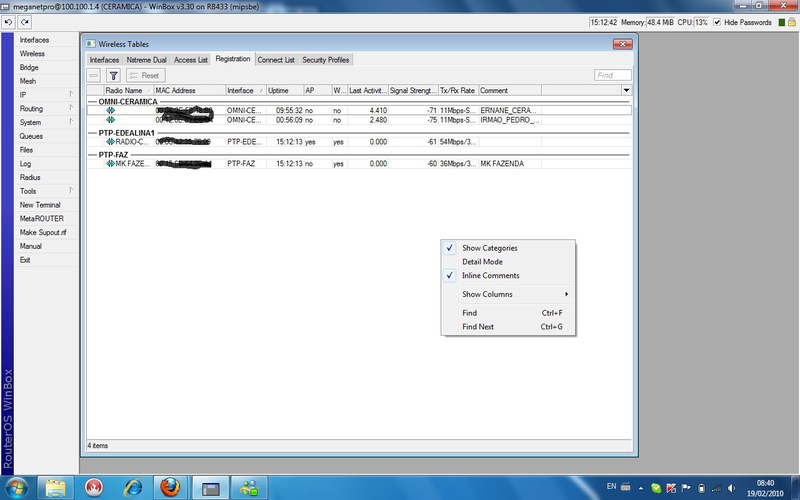The image size is (800, 500).
Task: Show hidden tray icons arrow
Action: point(641,488)
